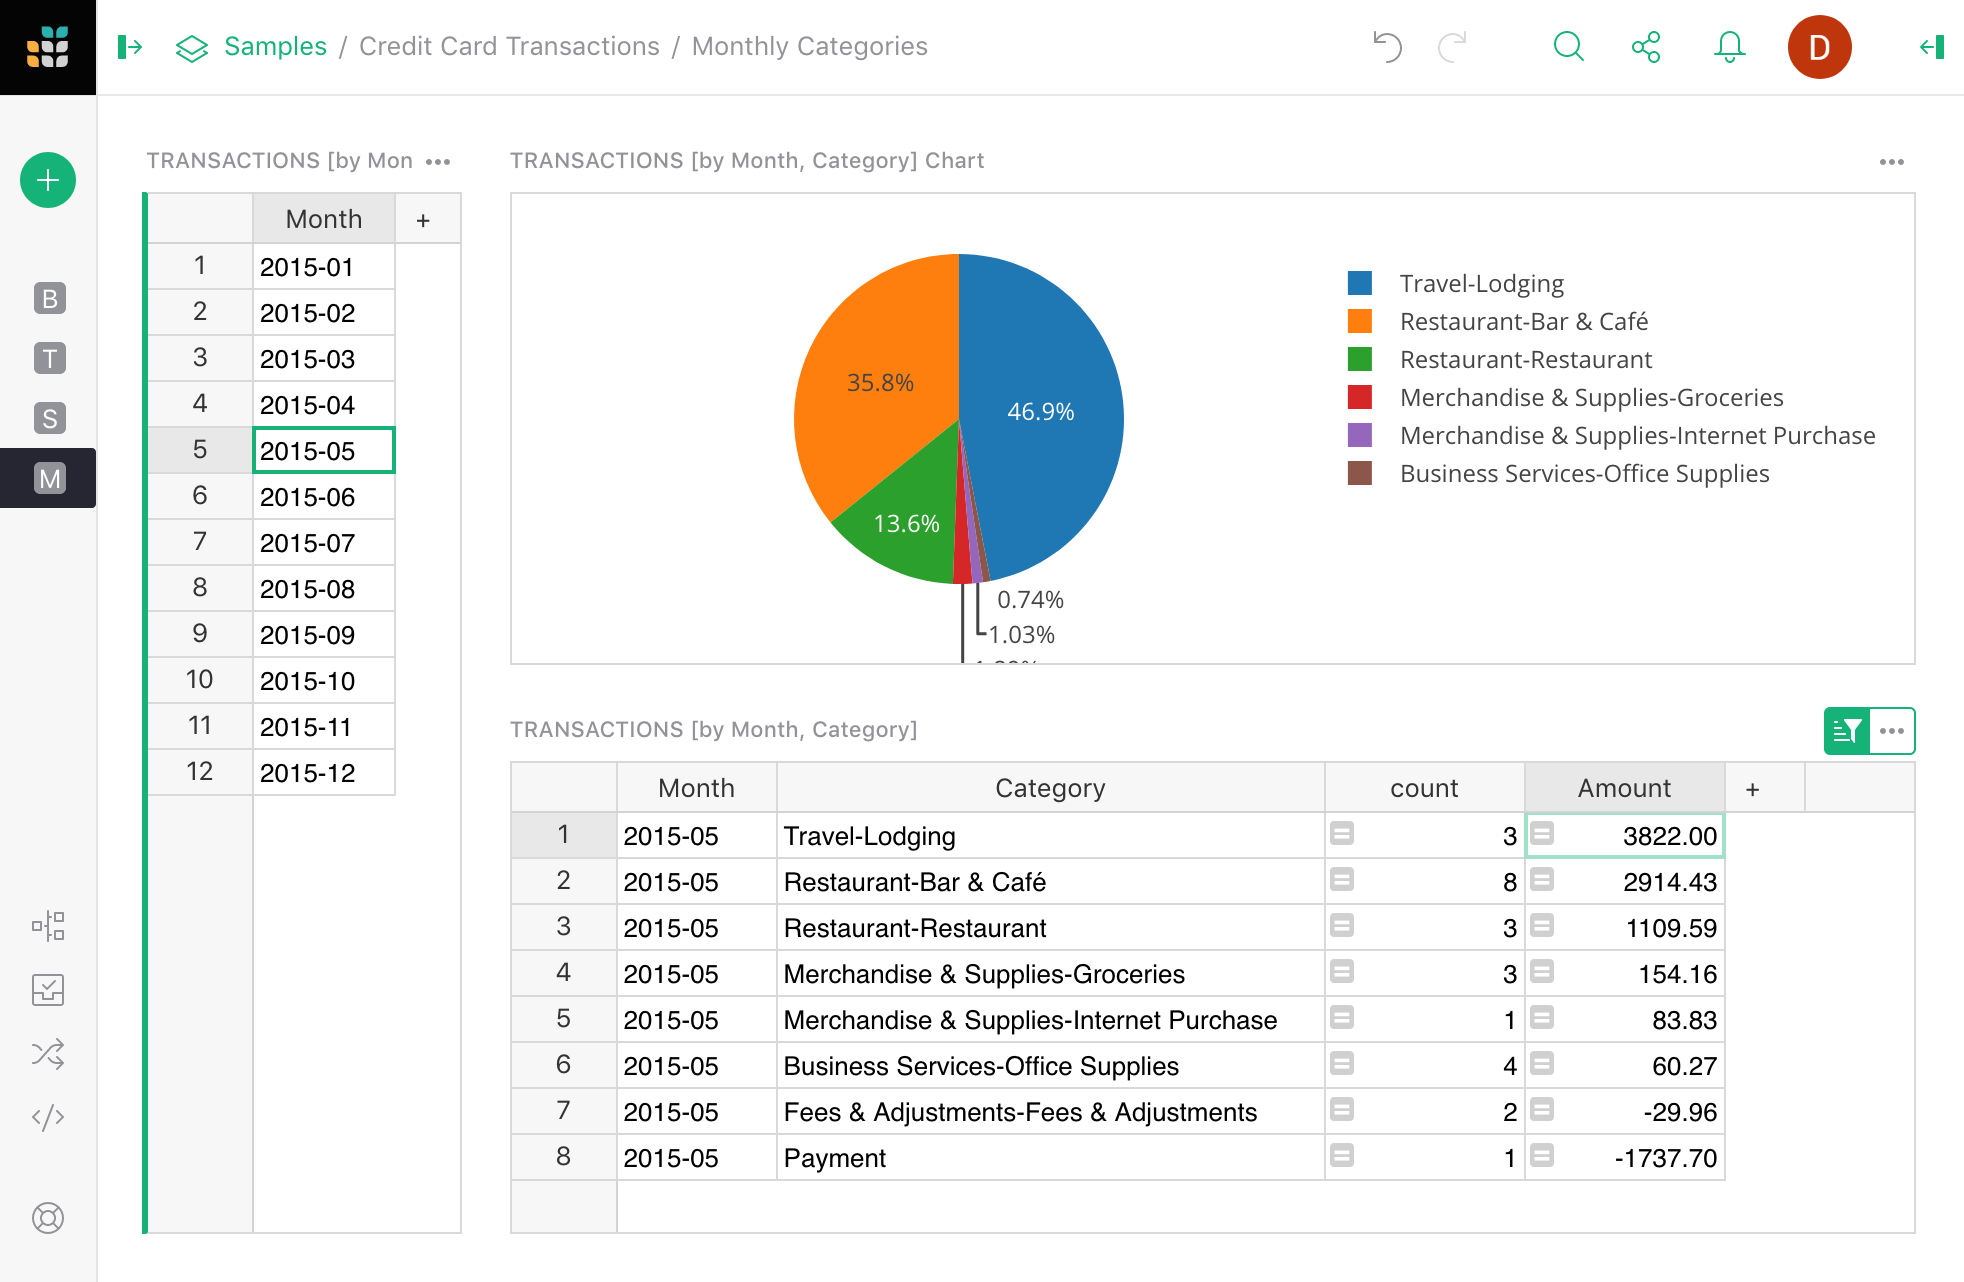This screenshot has width=1964, height=1282.
Task: Click the undo arrow icon
Action: pyautogui.click(x=1386, y=47)
